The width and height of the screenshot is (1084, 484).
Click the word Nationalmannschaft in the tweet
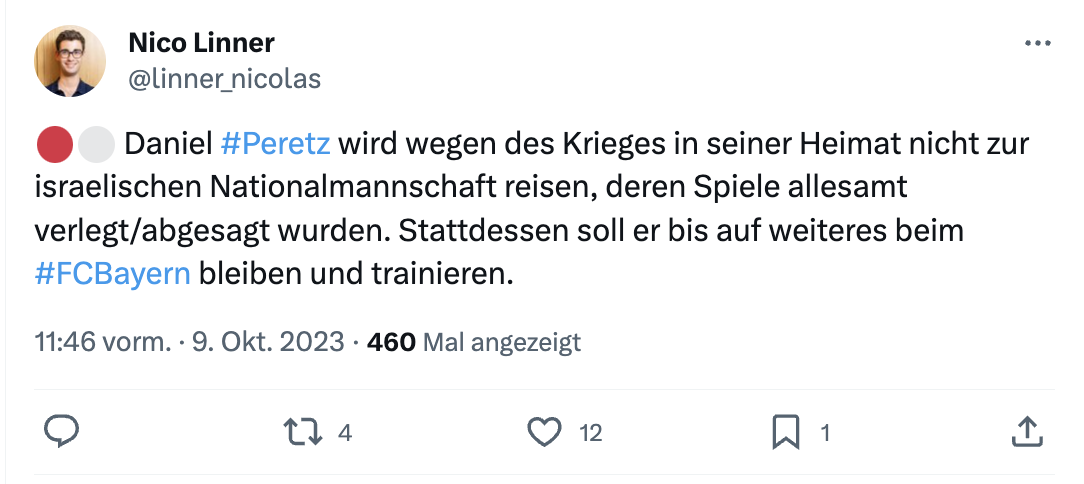coord(333,188)
